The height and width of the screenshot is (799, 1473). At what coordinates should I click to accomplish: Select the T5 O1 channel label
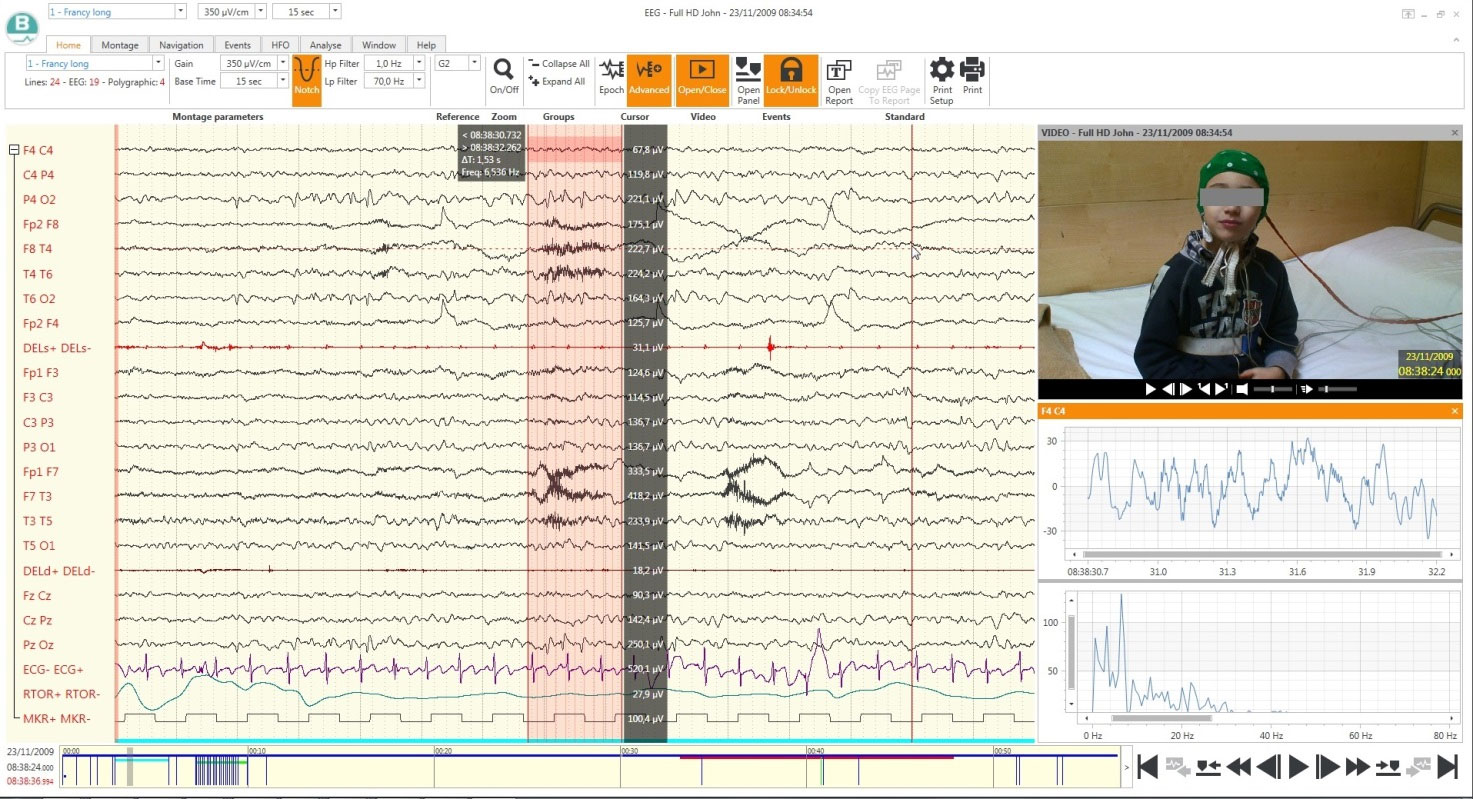(39, 546)
